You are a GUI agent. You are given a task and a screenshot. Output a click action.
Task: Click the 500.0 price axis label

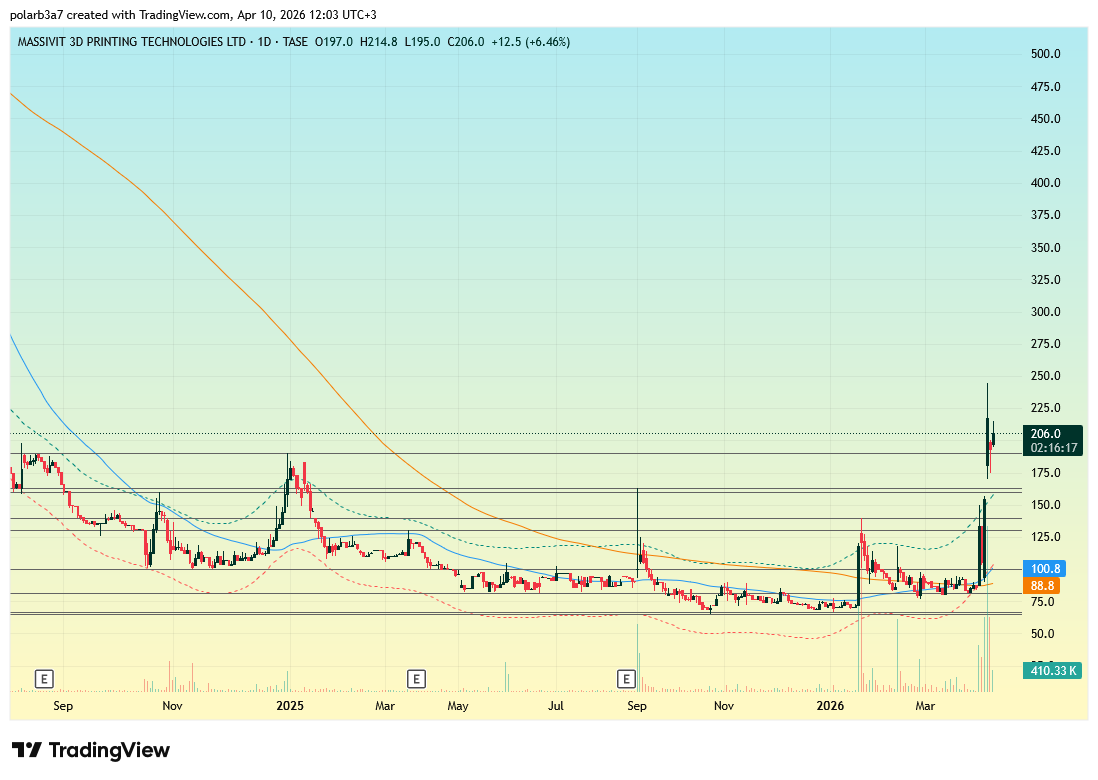point(1045,54)
